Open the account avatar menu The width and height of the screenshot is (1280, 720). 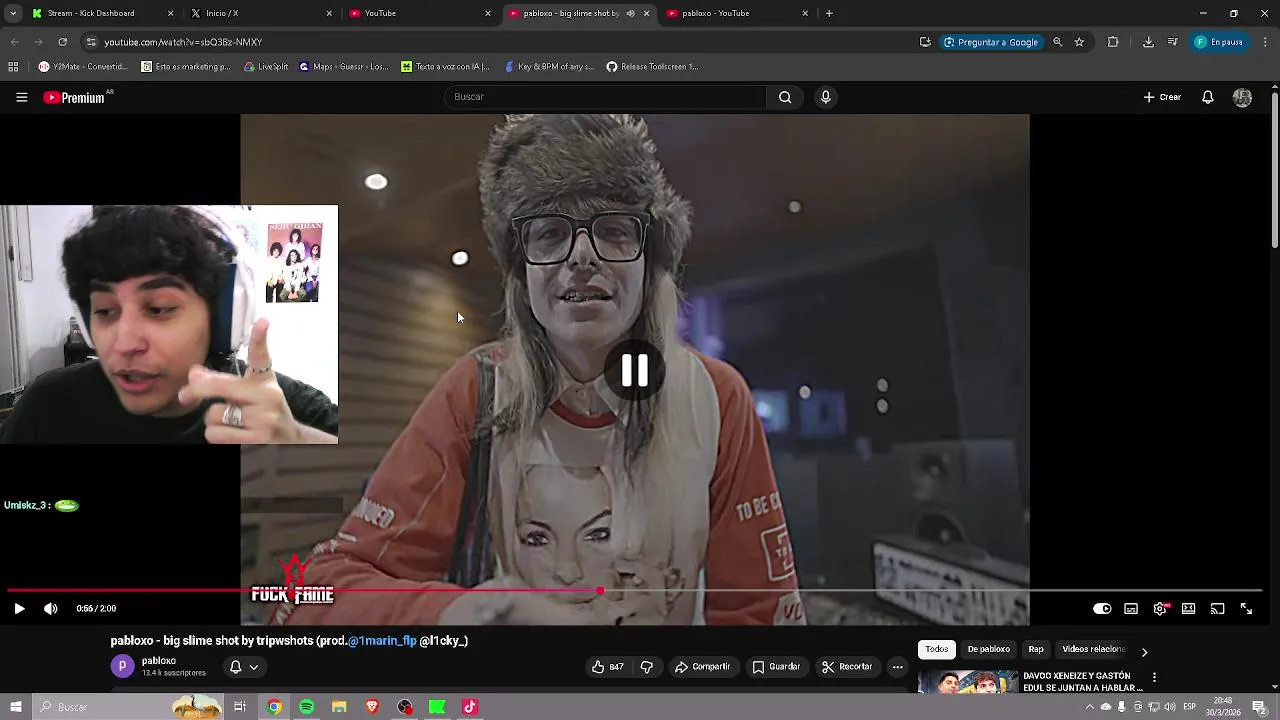1242,97
